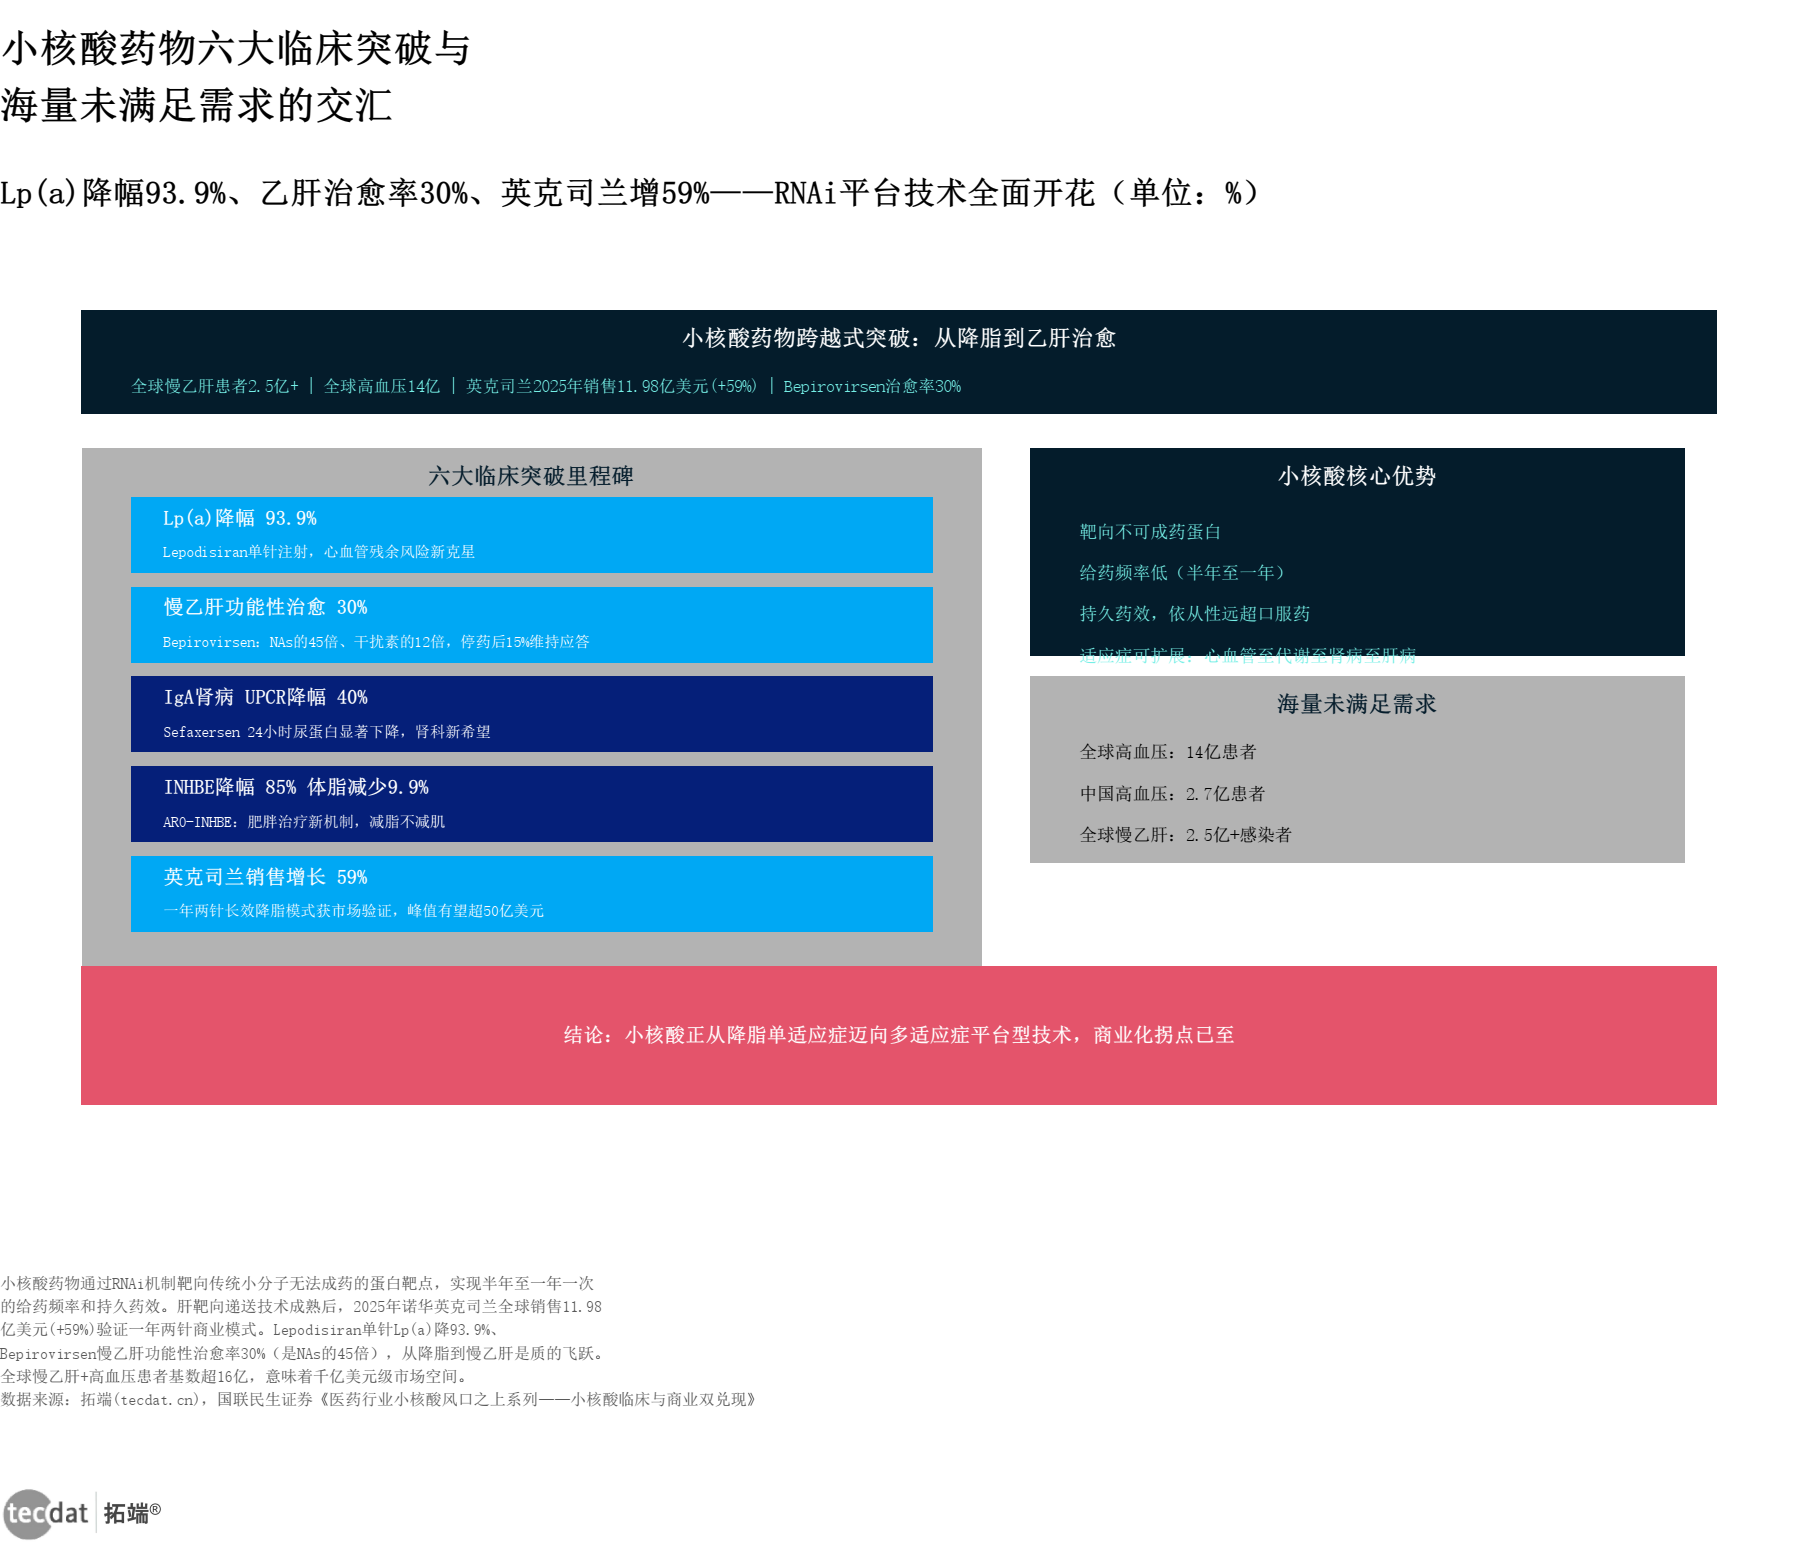Click the line '持久药效，依从性远超口服药'
Image resolution: width=1800 pixels, height=1543 pixels.
click(1195, 614)
